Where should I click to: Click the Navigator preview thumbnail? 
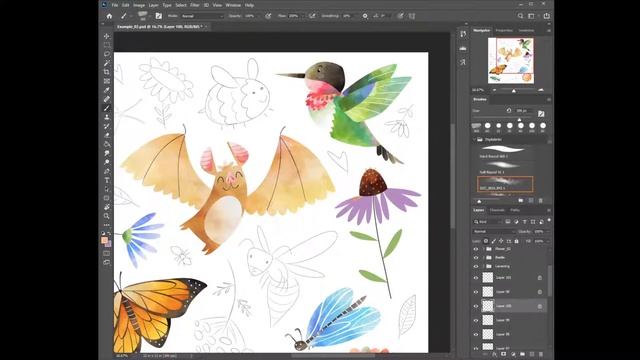[511, 60]
